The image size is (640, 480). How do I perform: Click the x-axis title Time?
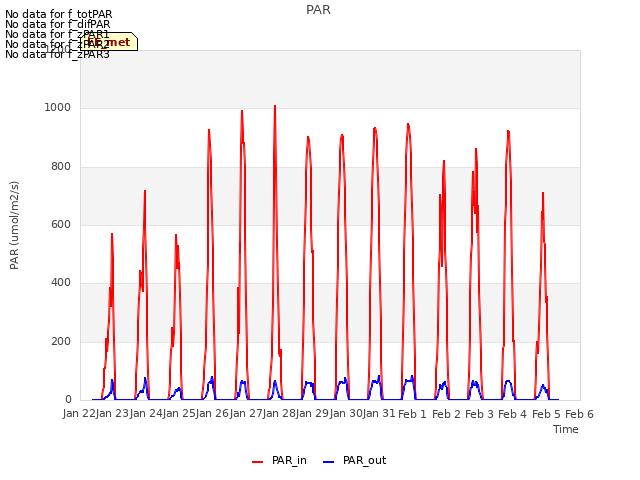(x=566, y=429)
